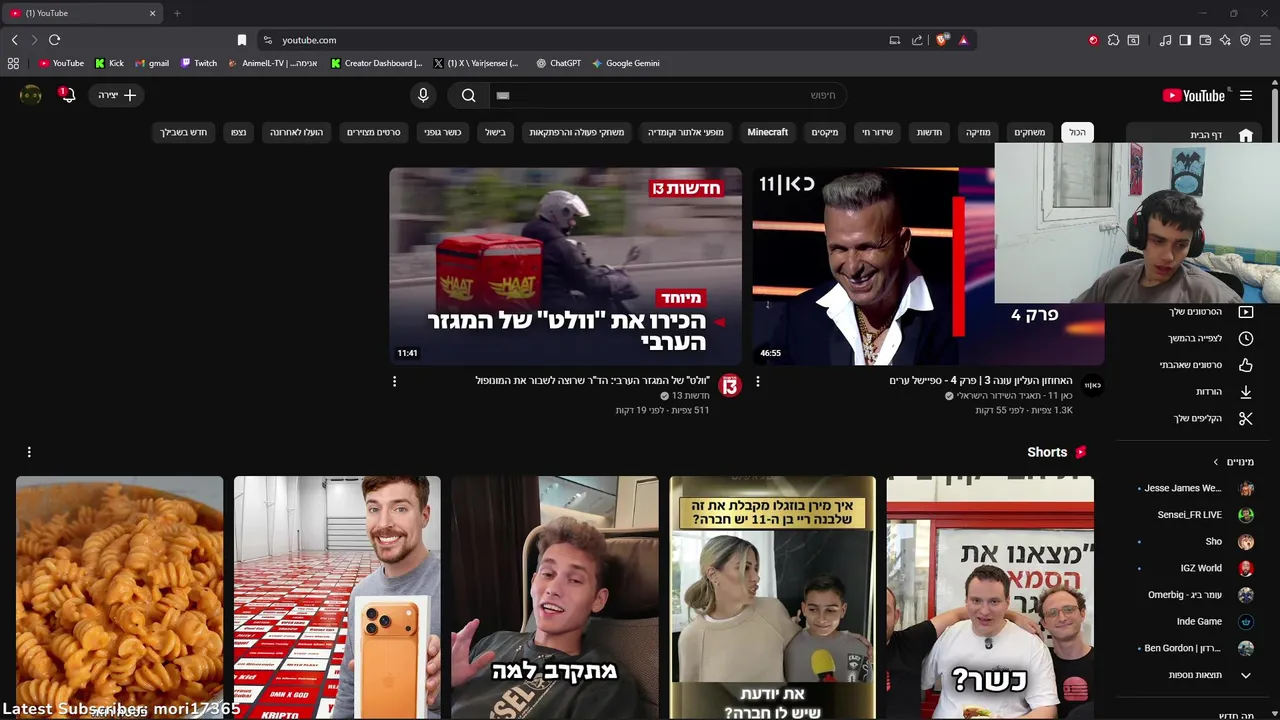Image resolution: width=1280 pixels, height=720 pixels.
Task: Open Shorts section options menu
Action: pos(29,452)
